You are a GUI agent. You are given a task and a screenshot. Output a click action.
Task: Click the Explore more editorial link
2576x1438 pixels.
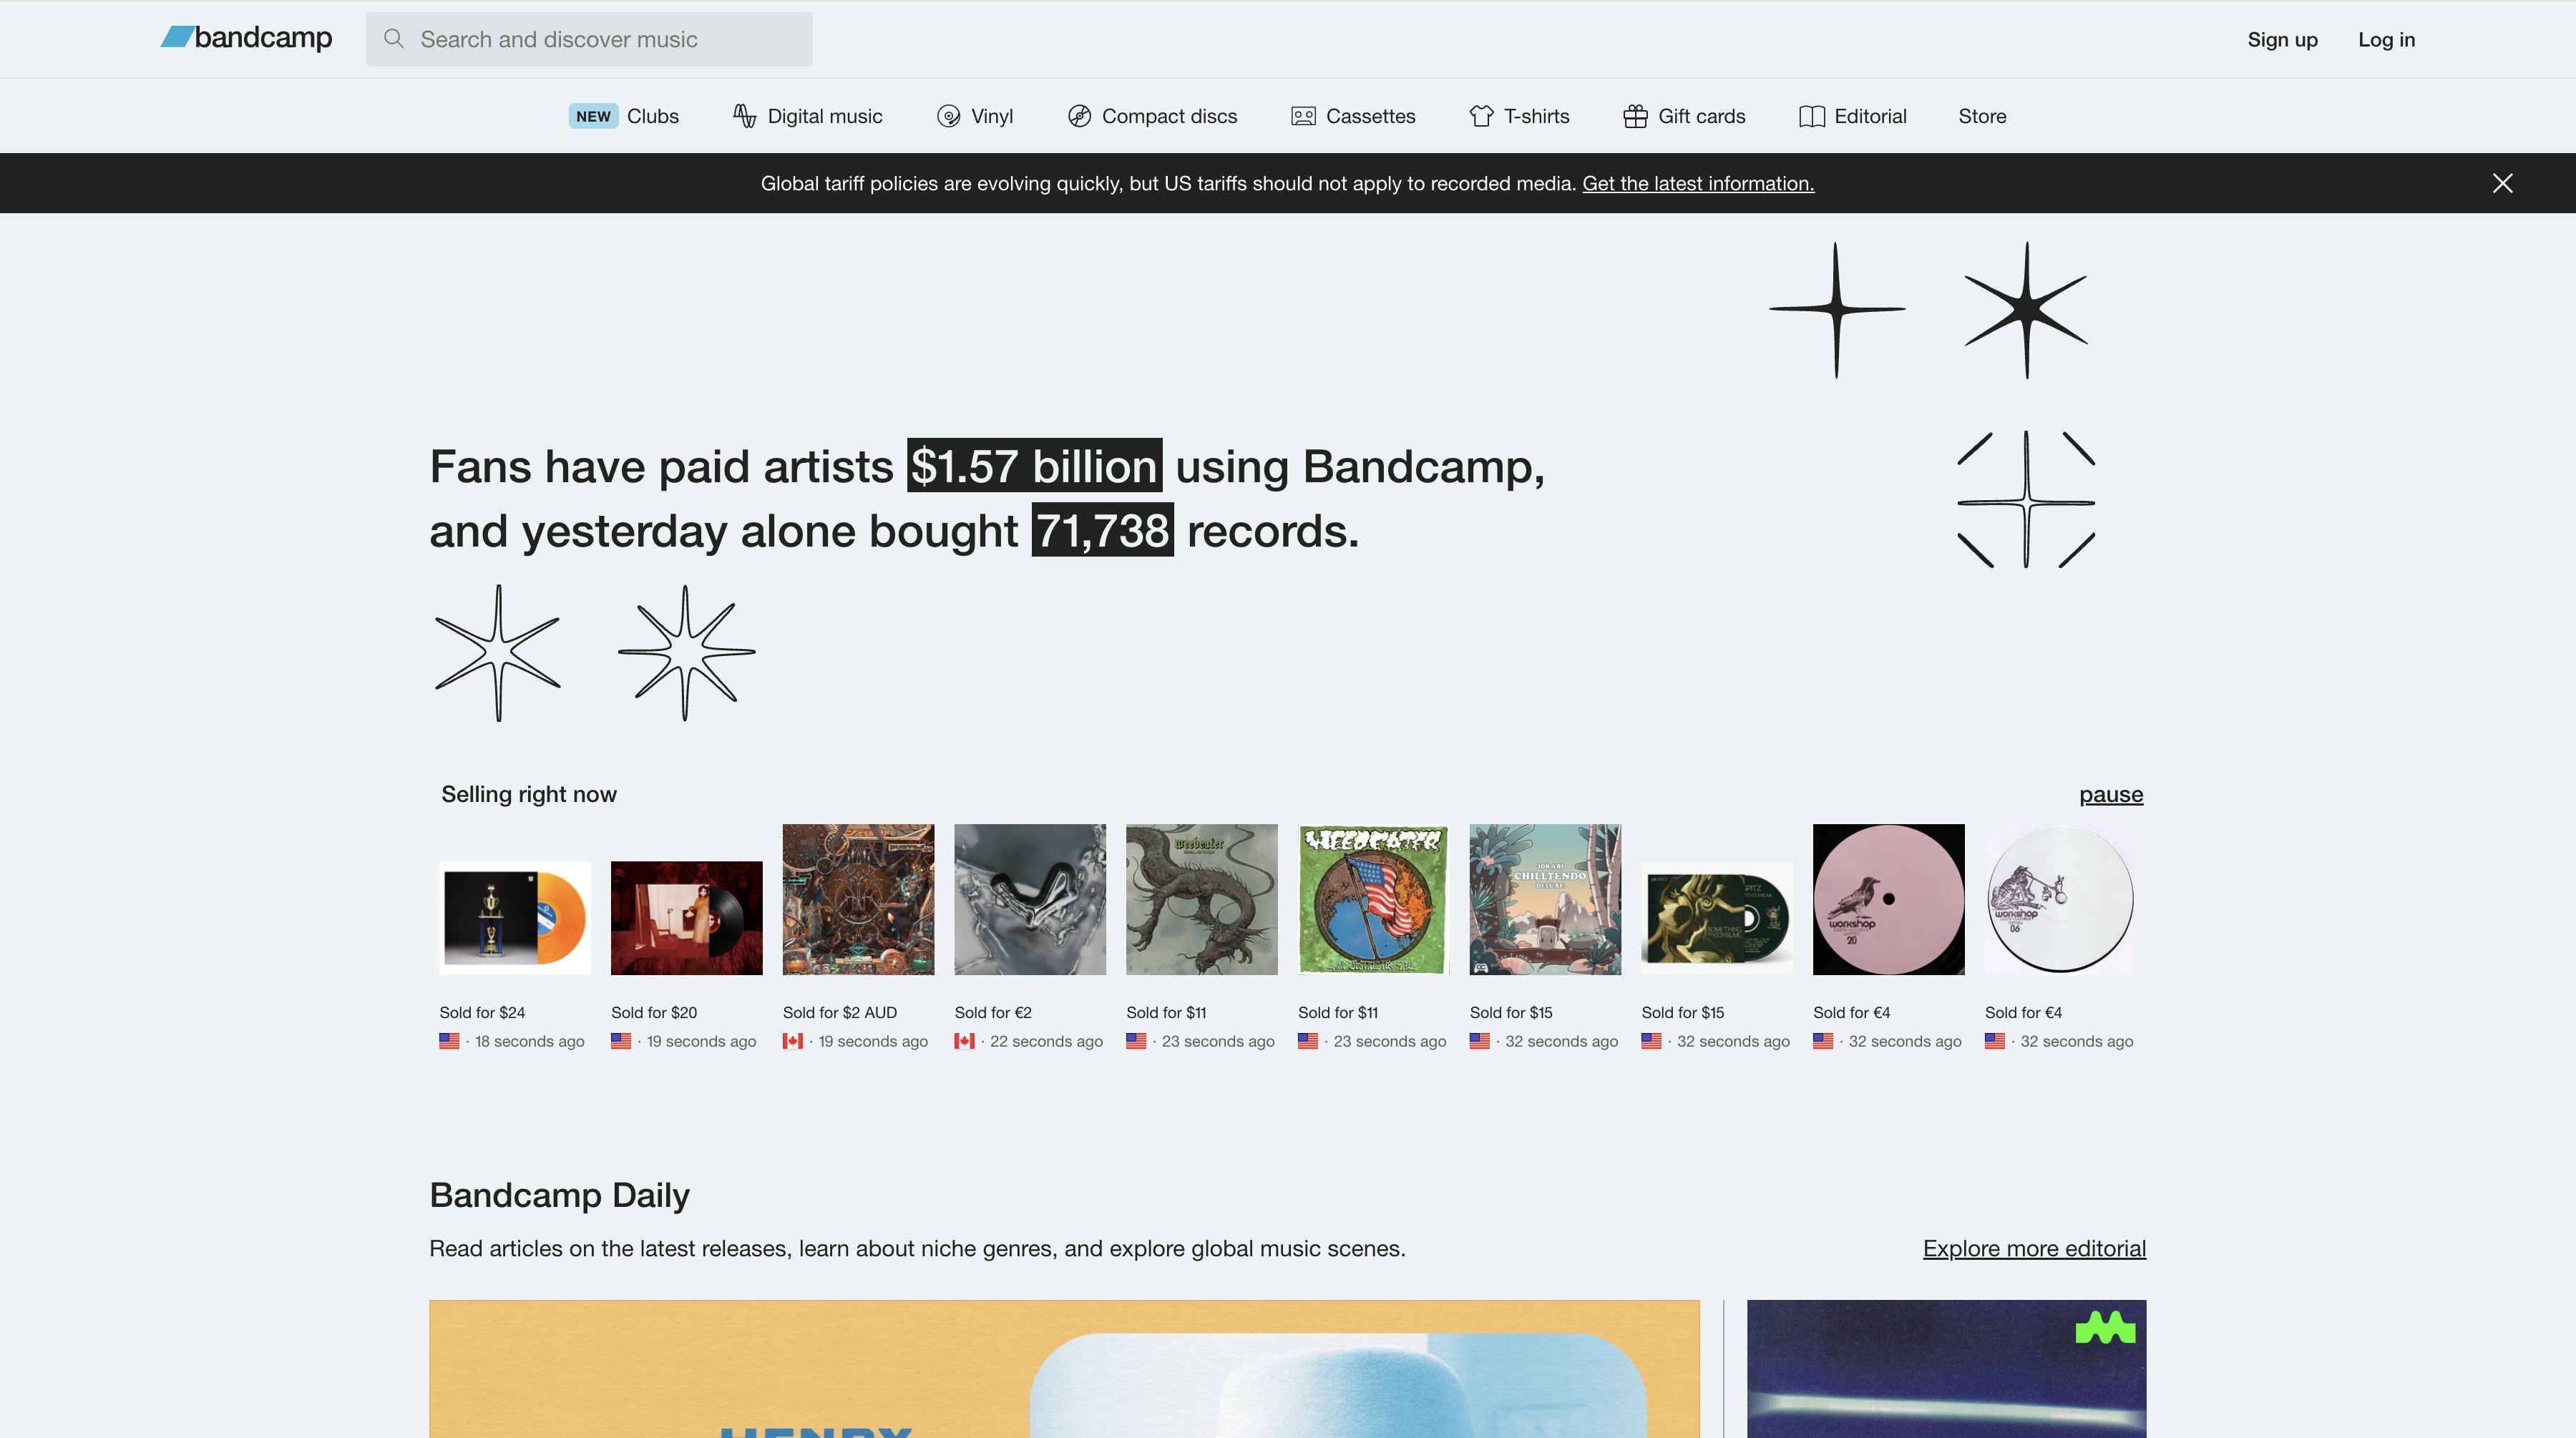2034,1248
